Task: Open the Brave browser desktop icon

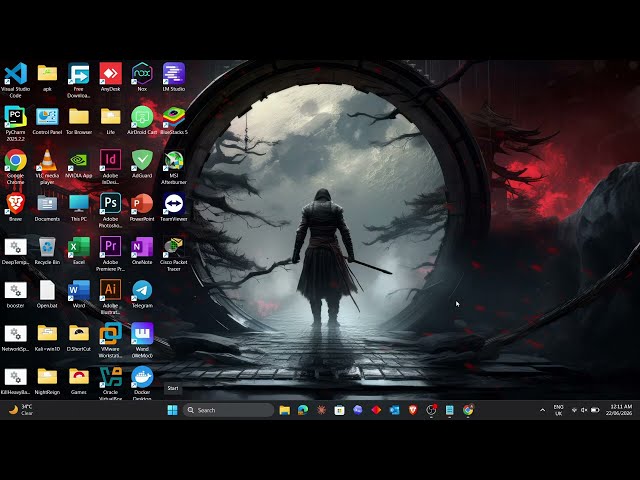Action: [16, 207]
